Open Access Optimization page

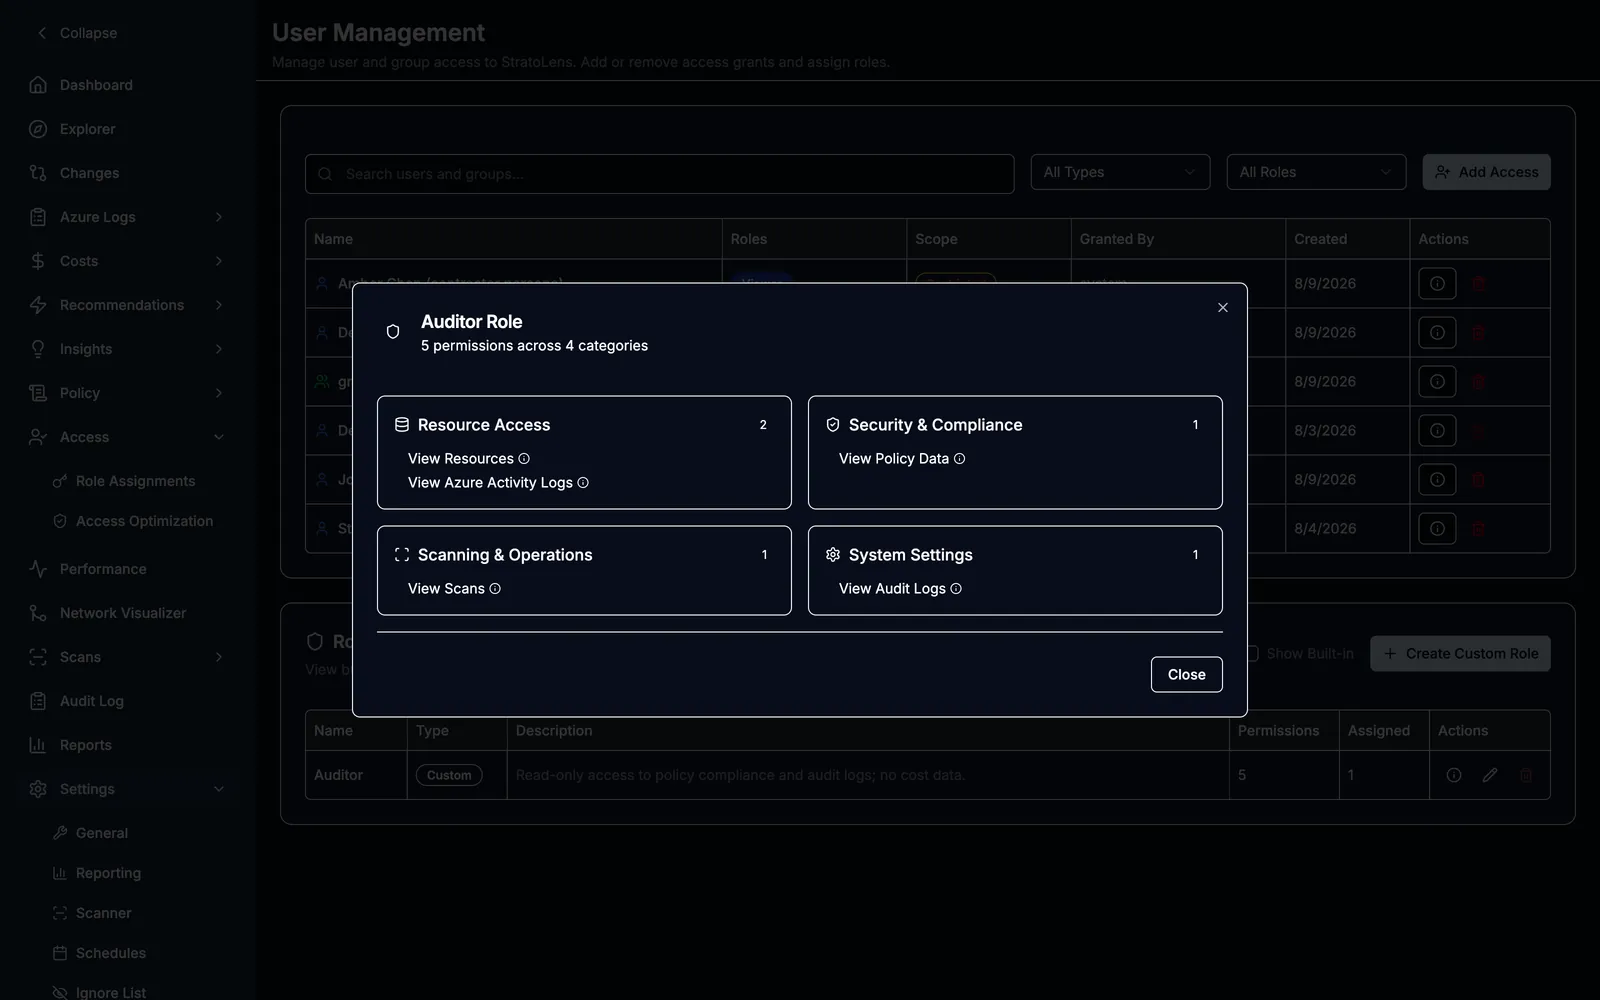pyautogui.click(x=144, y=521)
